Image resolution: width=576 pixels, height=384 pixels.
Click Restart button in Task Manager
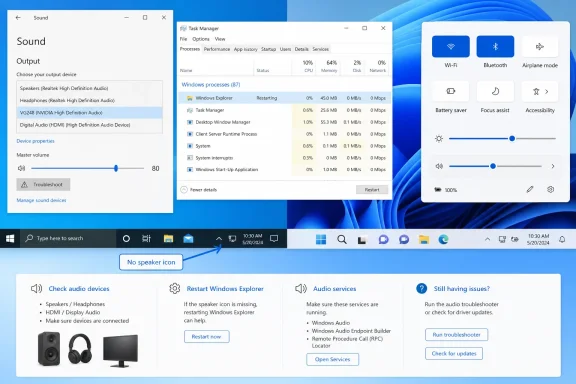coord(372,190)
